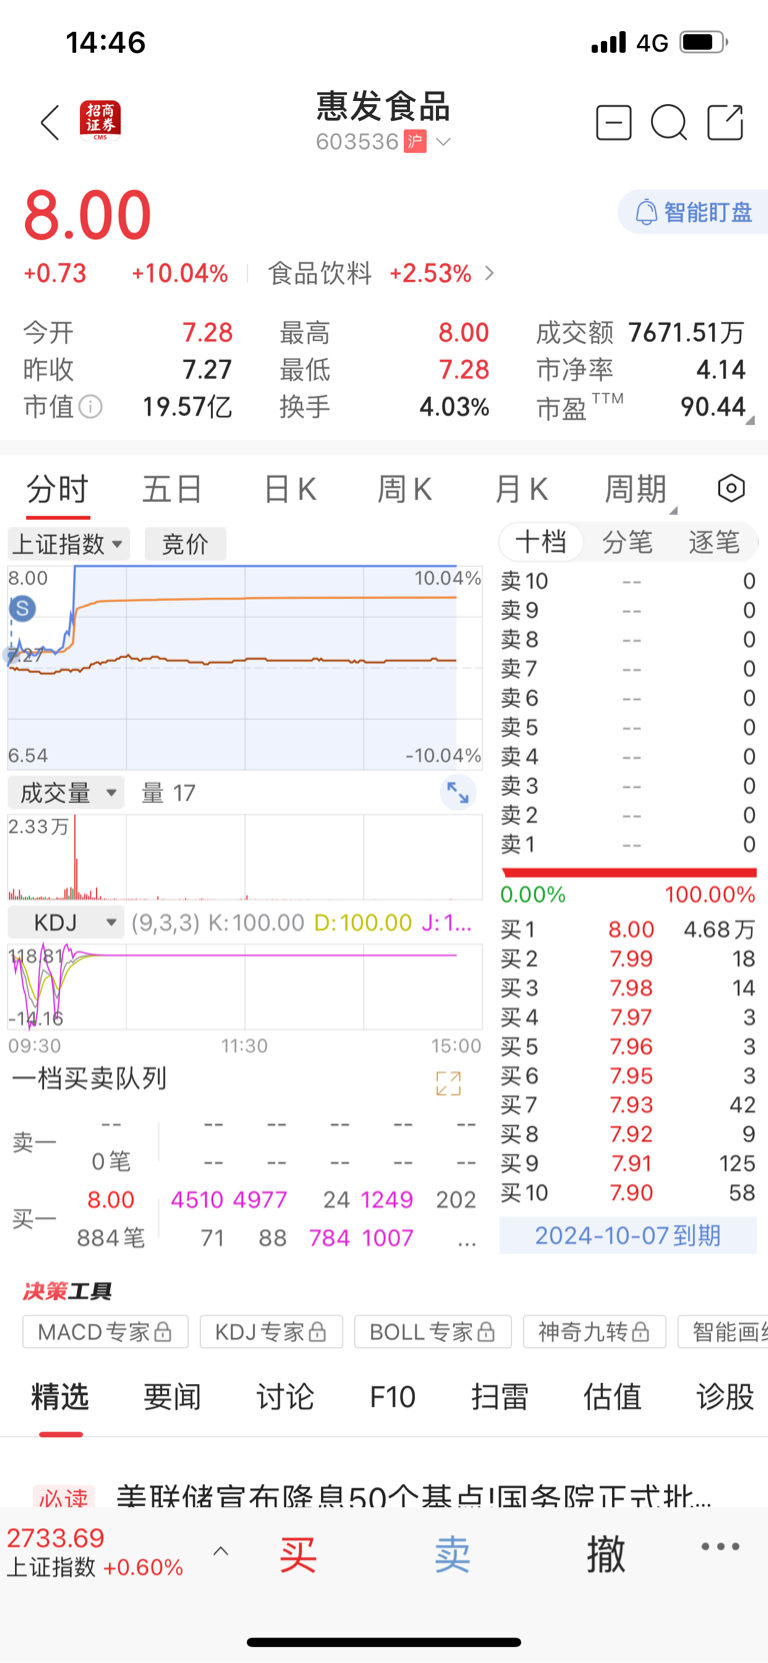Tap the 卖1 order book row
768x1663 pixels.
point(628,844)
